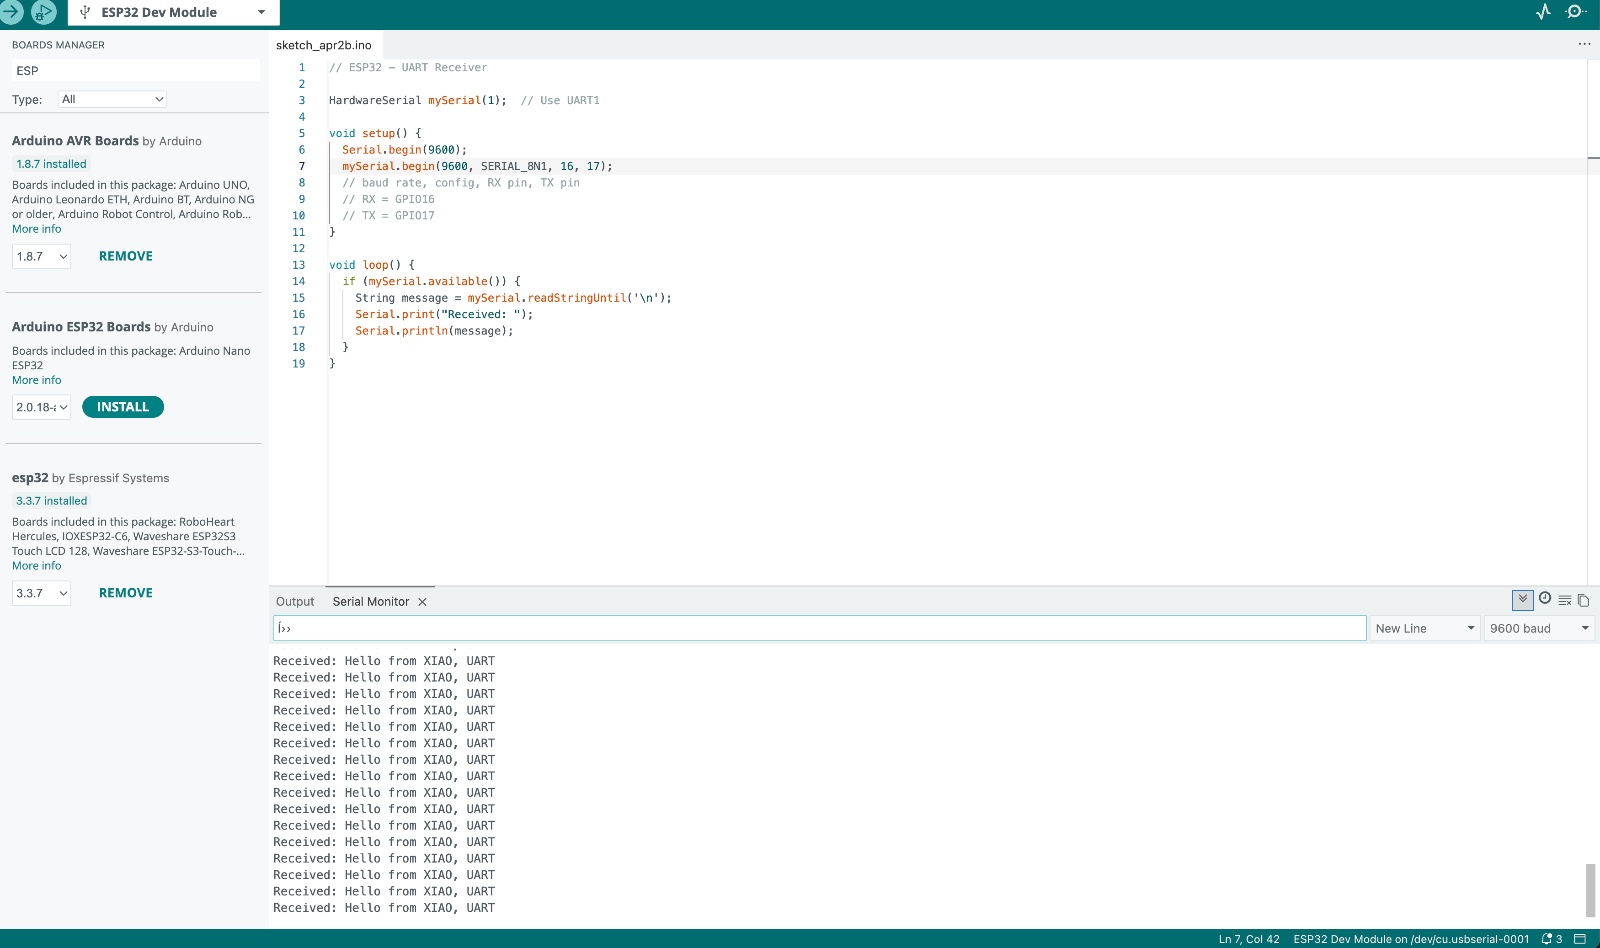Click the // TX = GPIO17 comment
The height and width of the screenshot is (948, 1600).
pos(388,215)
